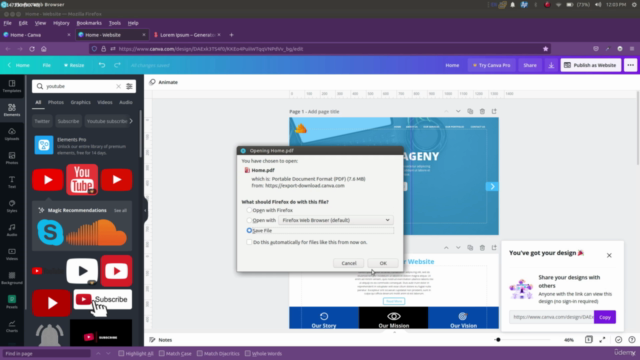Image resolution: width=640 pixels, height=360 pixels.
Task: Open the Templates sidebar panel
Action: click(12, 86)
